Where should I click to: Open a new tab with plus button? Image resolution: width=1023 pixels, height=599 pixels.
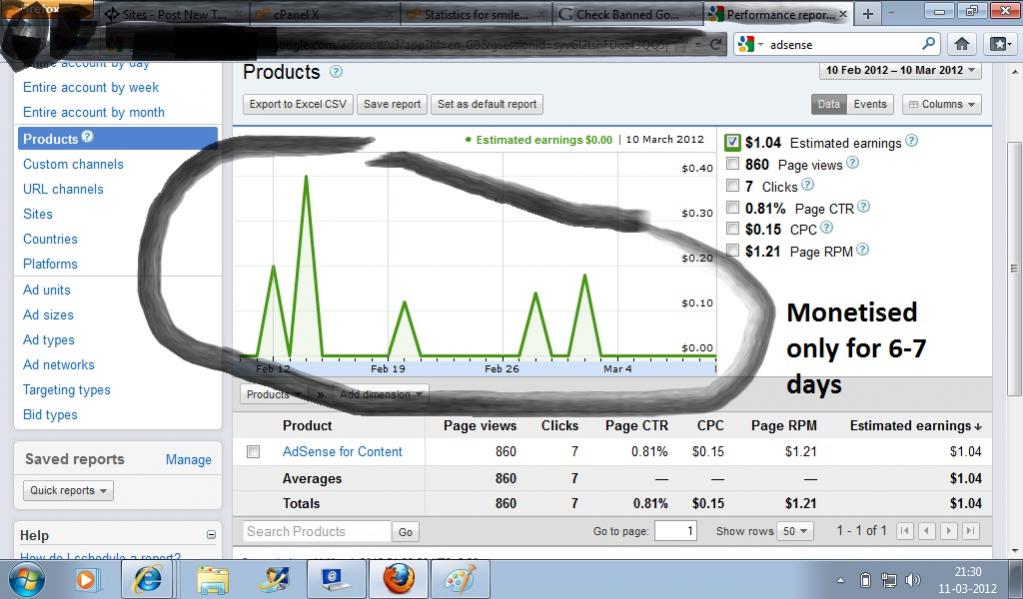868,14
